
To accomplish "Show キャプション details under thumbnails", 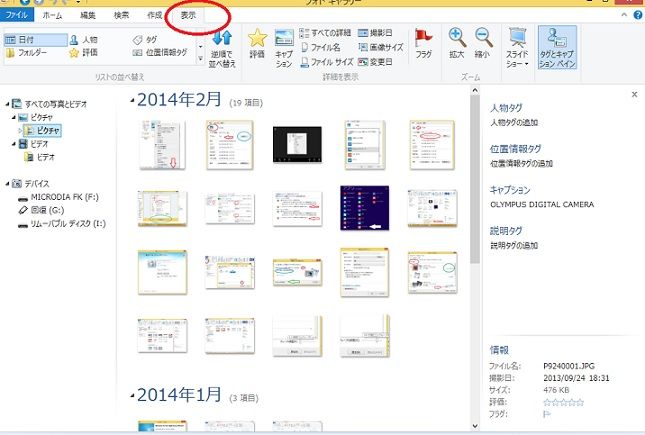I will point(284,49).
